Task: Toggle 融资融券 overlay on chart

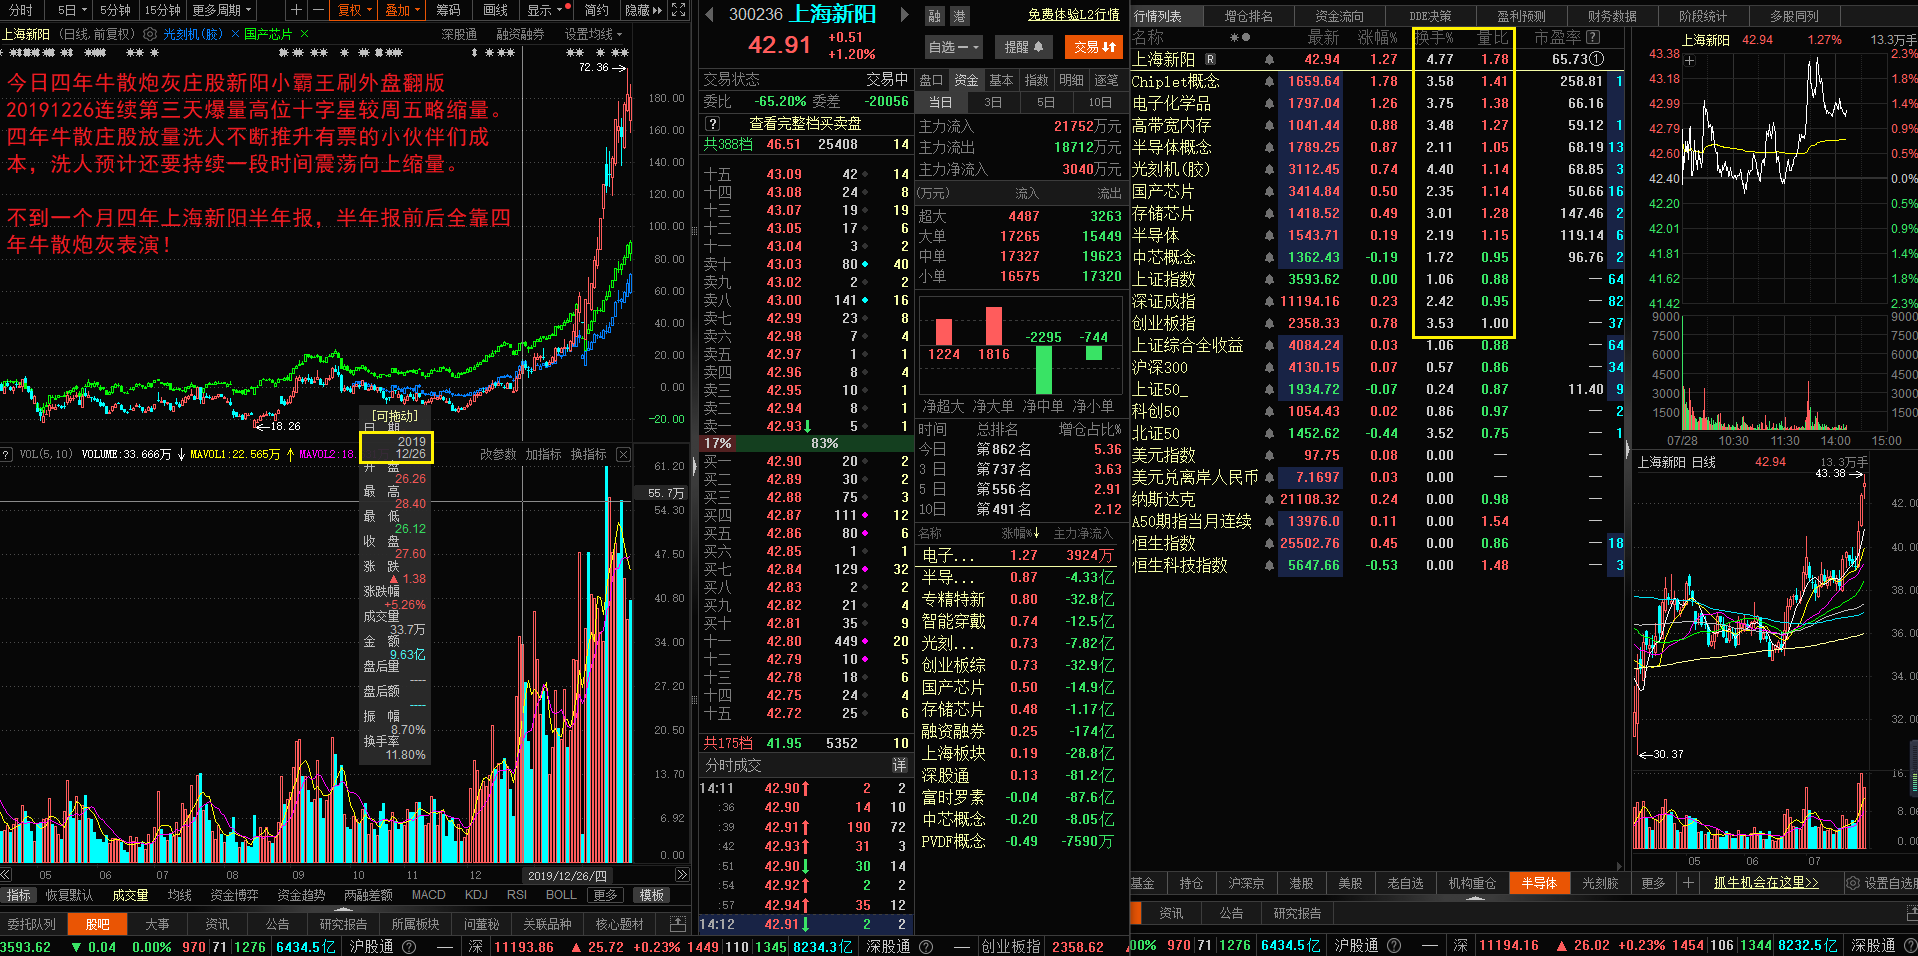Action: click(x=520, y=34)
